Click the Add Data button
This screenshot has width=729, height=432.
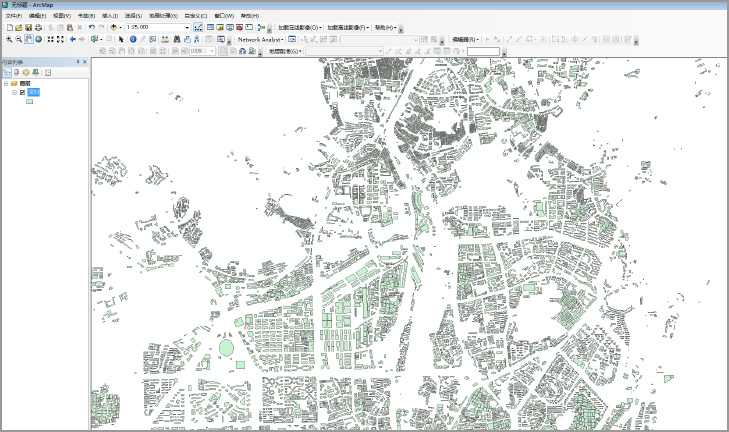(113, 28)
